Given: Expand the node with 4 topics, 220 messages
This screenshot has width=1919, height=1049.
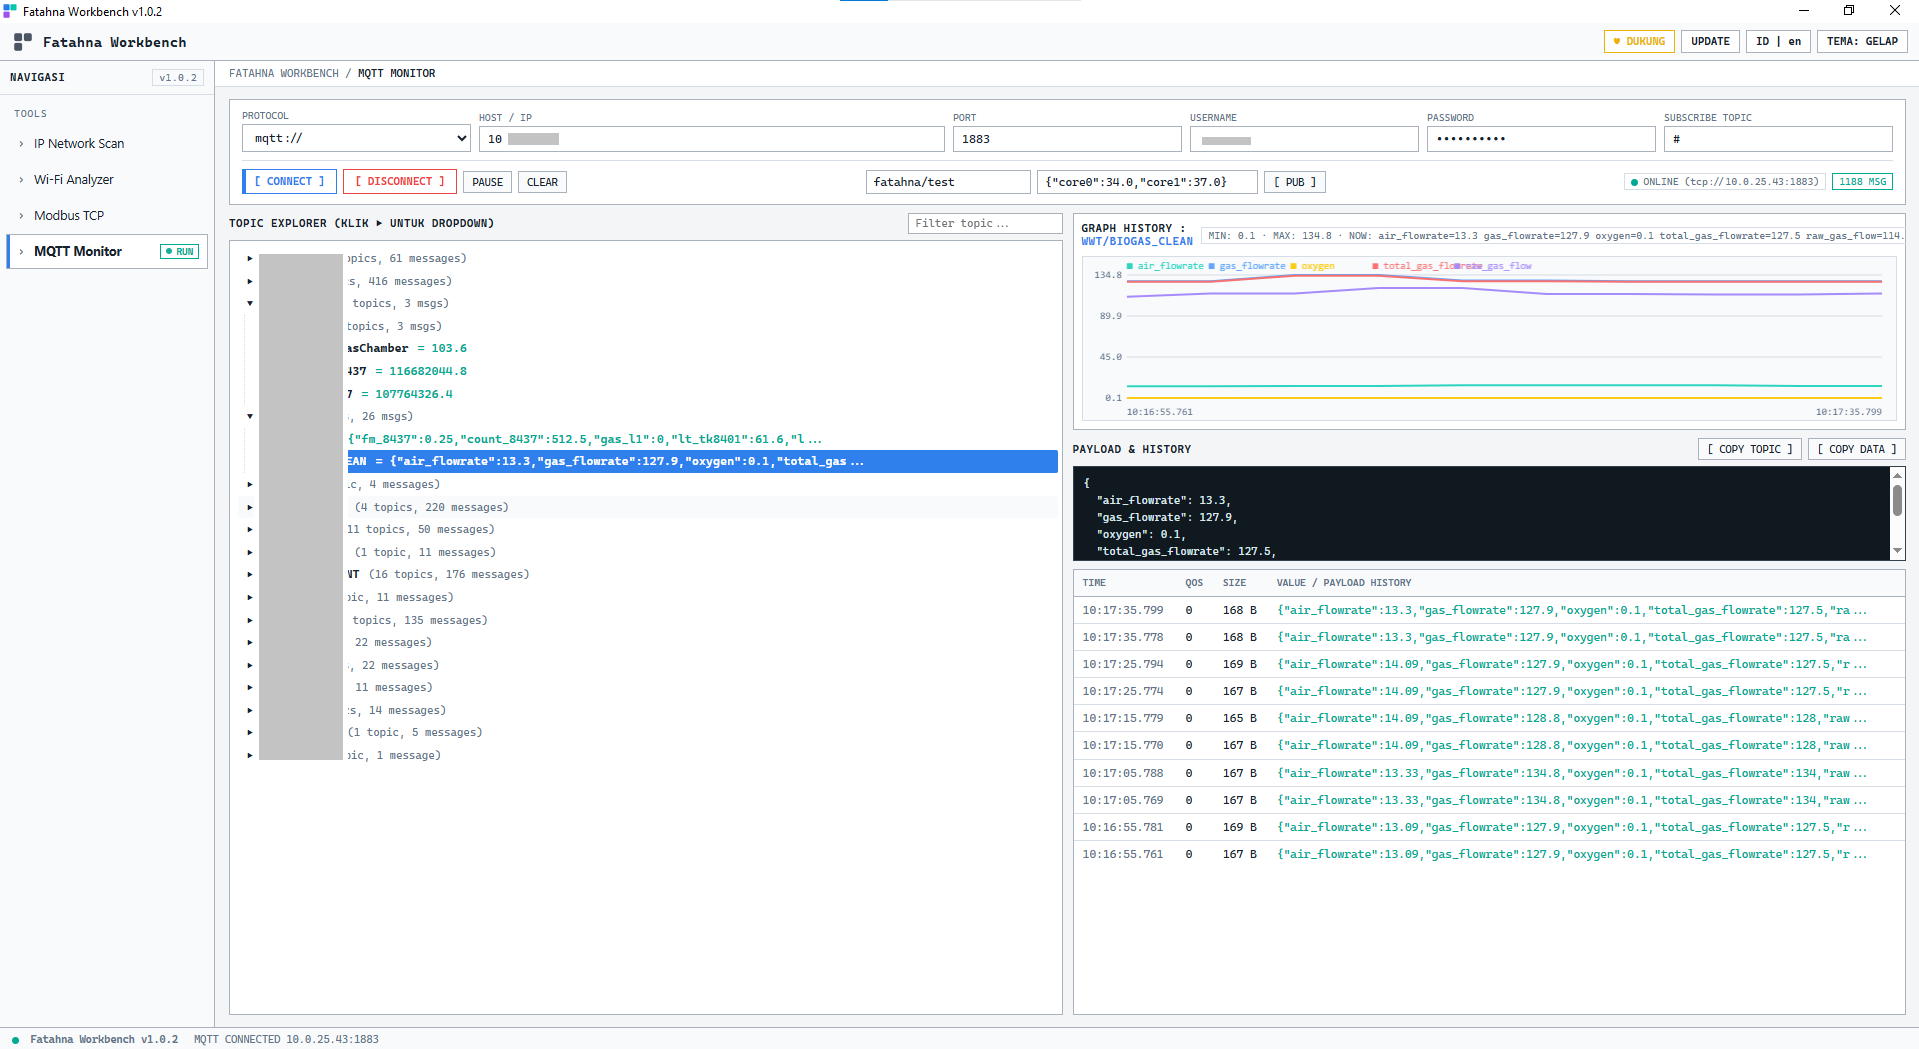Looking at the screenshot, I should pos(250,508).
